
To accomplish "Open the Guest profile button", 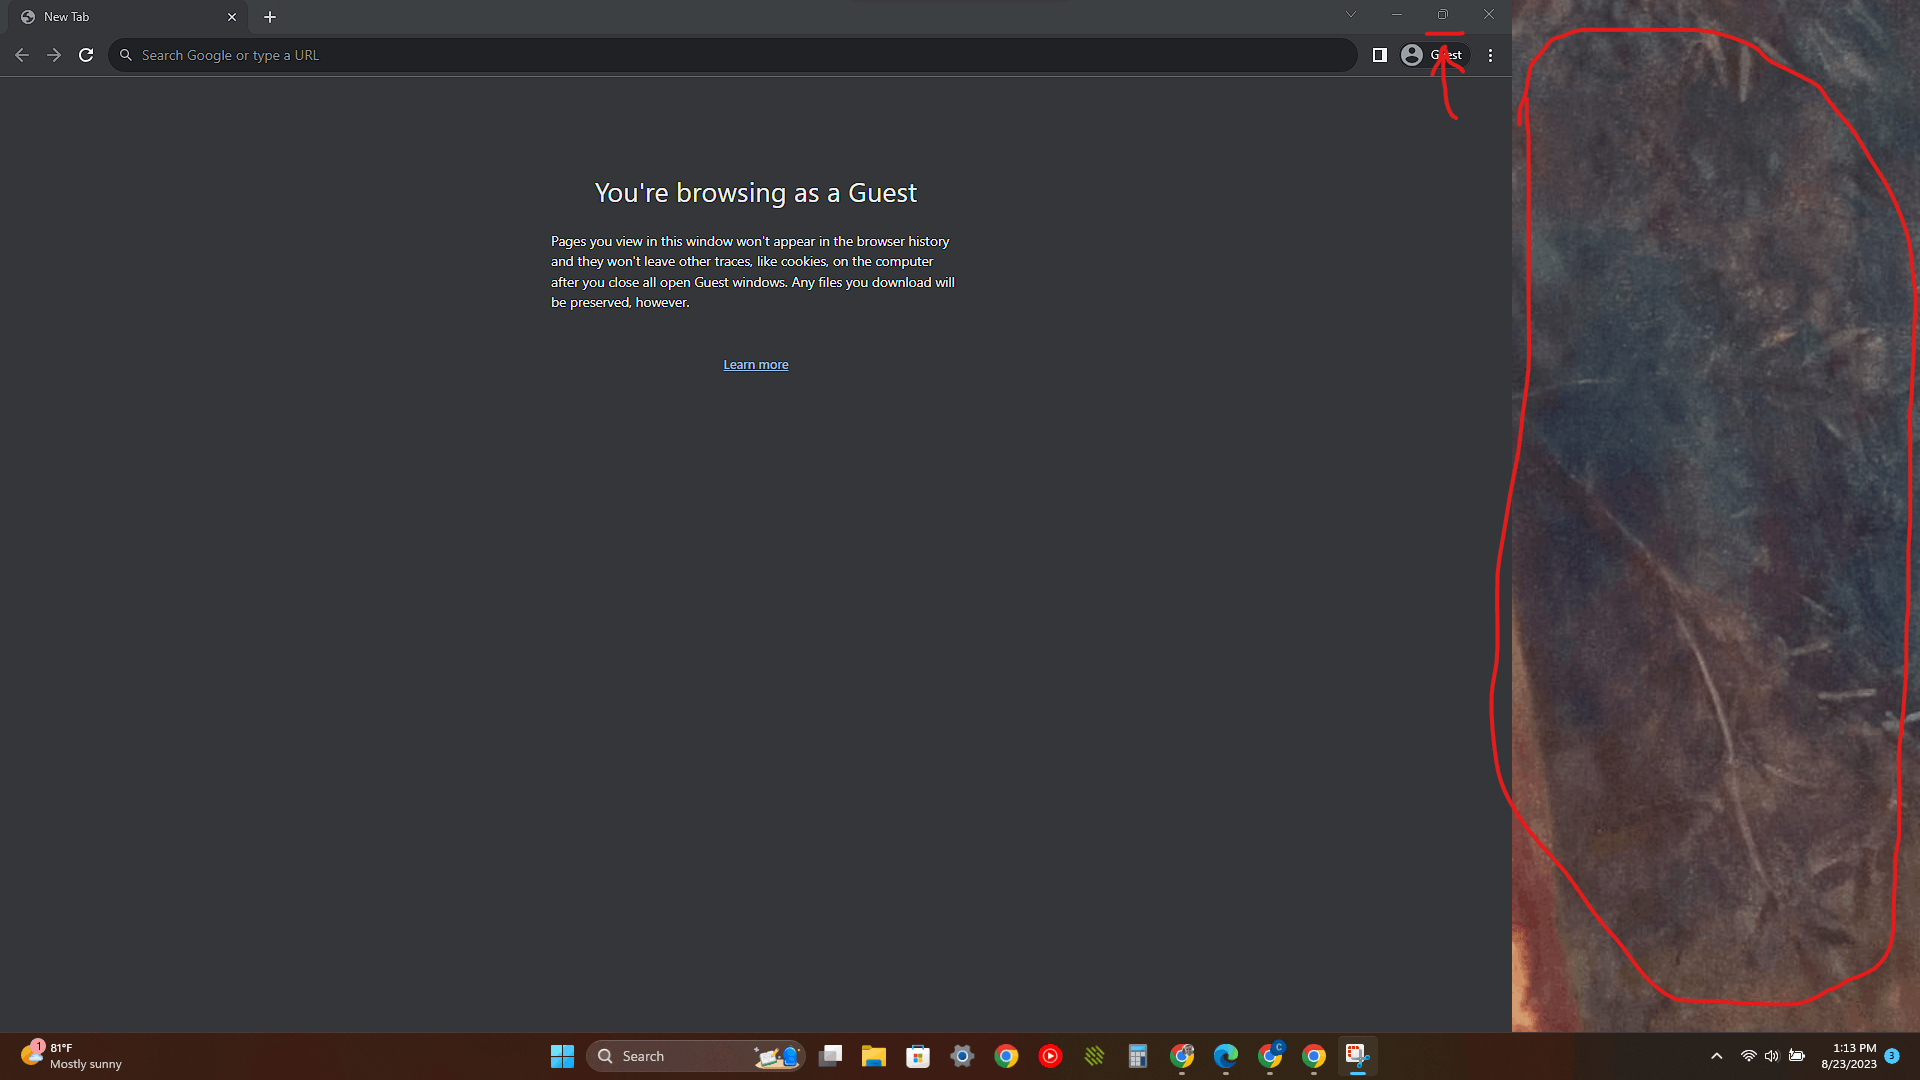I will [x=1432, y=55].
